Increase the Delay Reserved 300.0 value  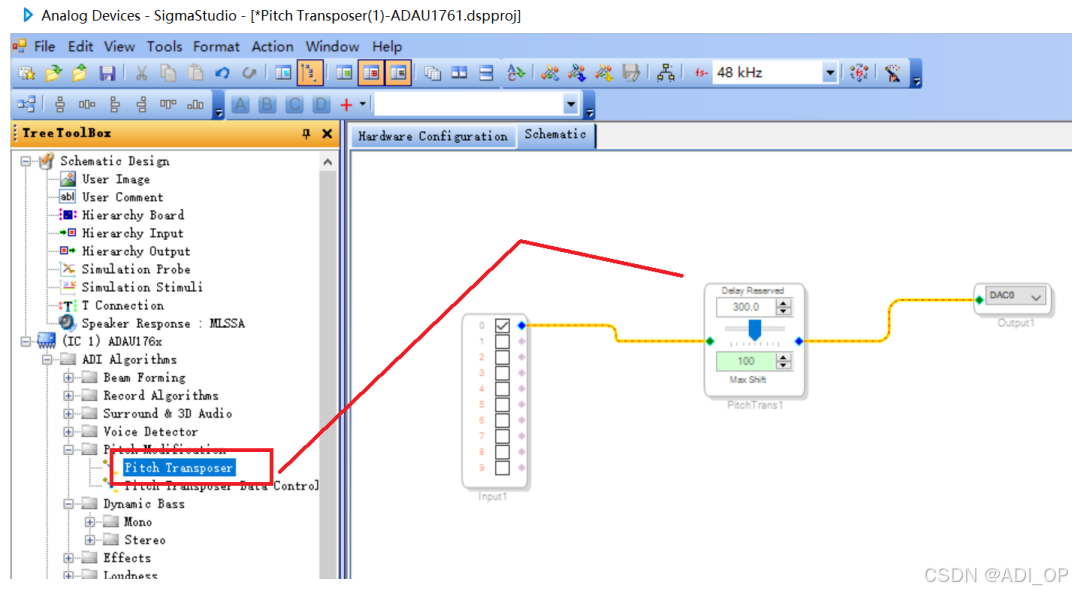(783, 303)
